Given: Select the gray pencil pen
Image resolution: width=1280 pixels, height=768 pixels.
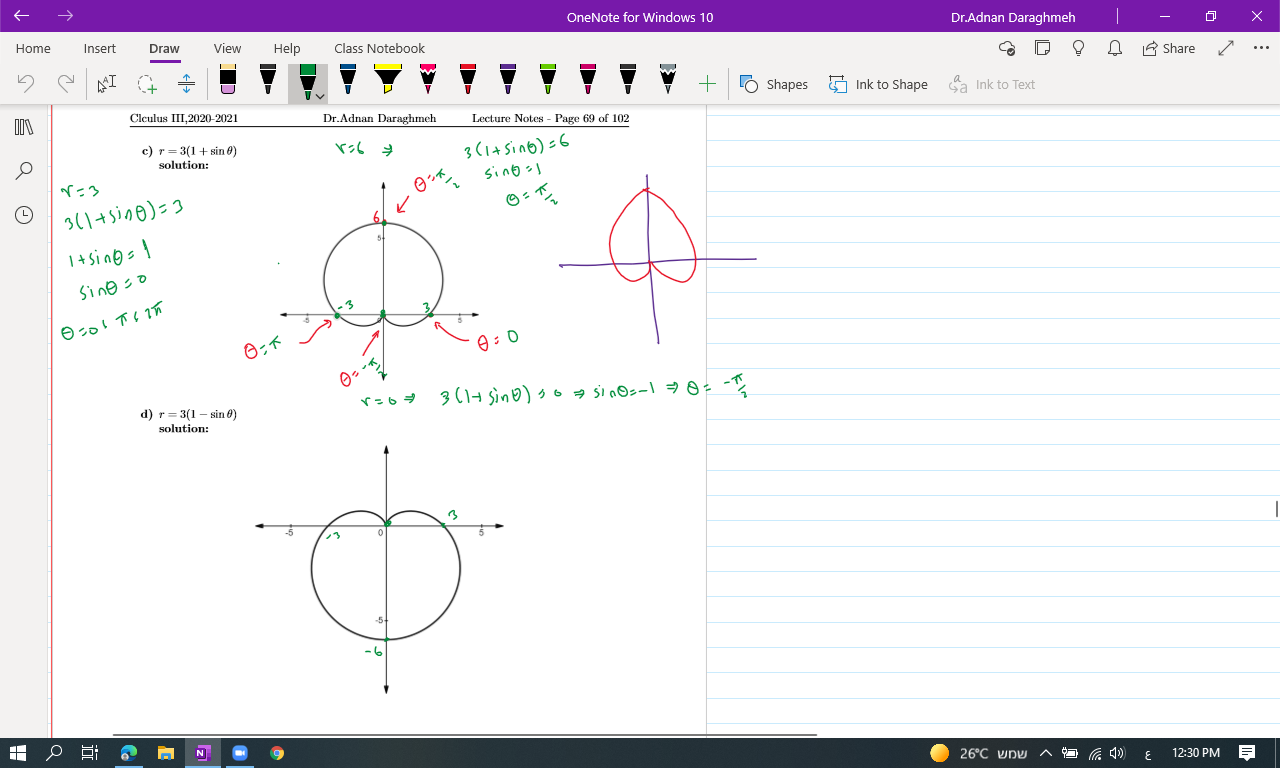Looking at the screenshot, I should coord(668,80).
